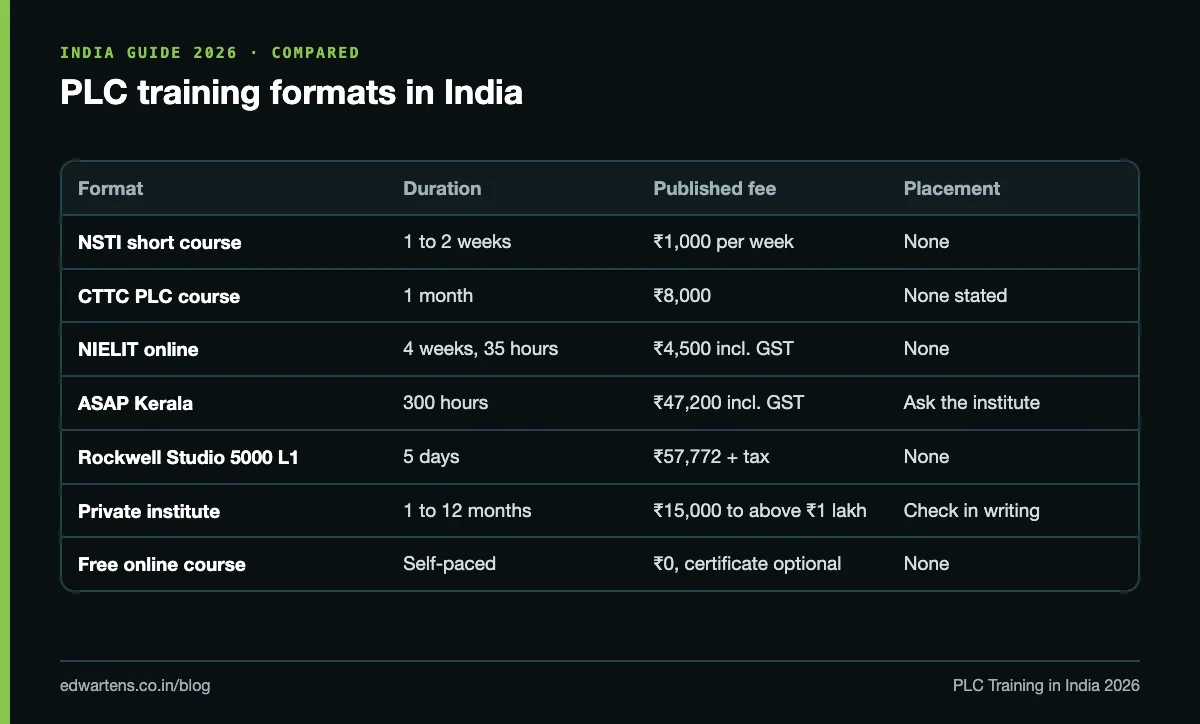This screenshot has width=1200, height=724.
Task: Click the '₹8,000' fee cell
Action: point(682,296)
